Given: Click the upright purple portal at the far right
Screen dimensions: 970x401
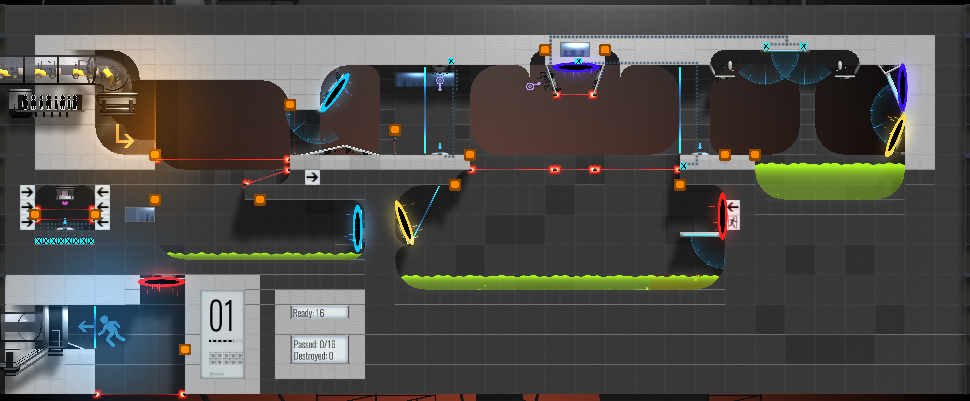Looking at the screenshot, I should pyautogui.click(x=902, y=87).
